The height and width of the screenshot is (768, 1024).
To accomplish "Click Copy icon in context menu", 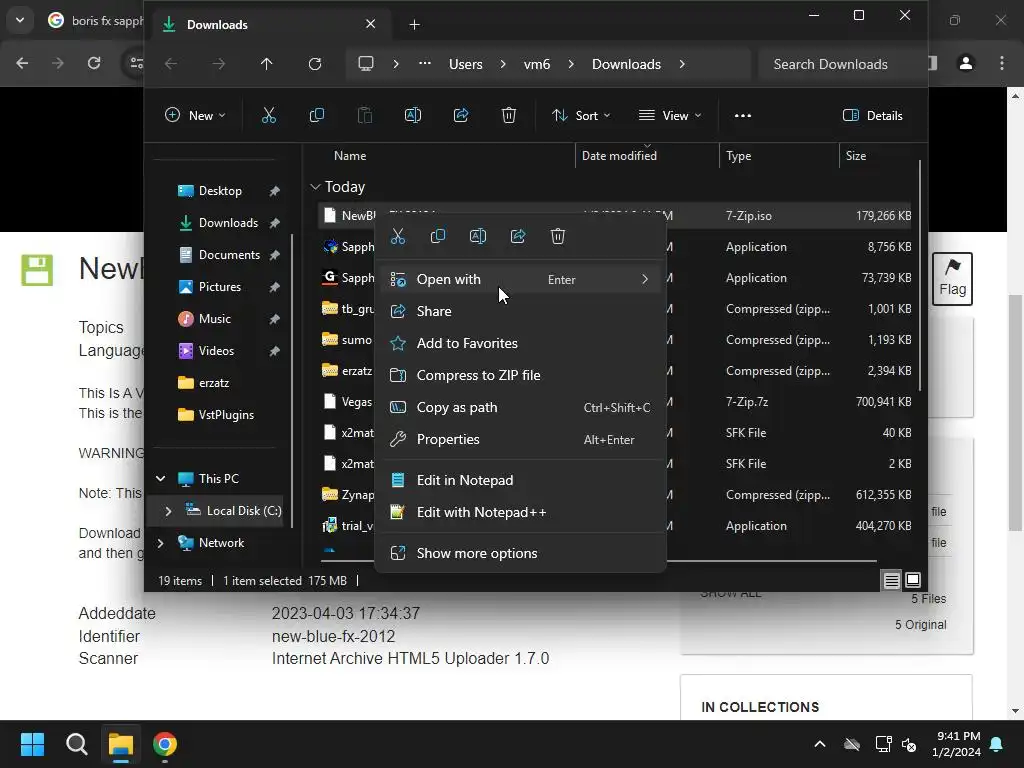I will pos(438,236).
